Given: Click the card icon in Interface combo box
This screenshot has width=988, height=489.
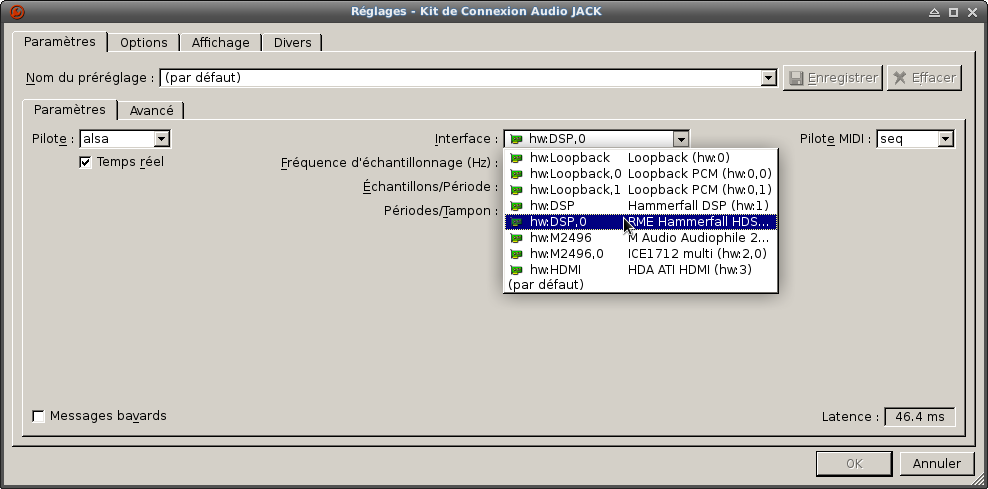Looking at the screenshot, I should (x=516, y=139).
